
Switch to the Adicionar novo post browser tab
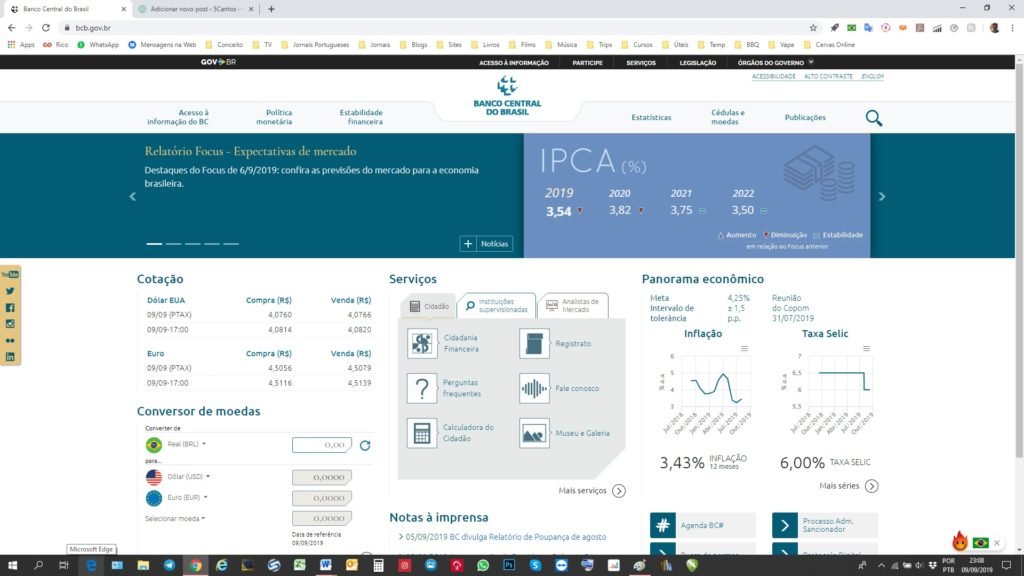(x=196, y=9)
